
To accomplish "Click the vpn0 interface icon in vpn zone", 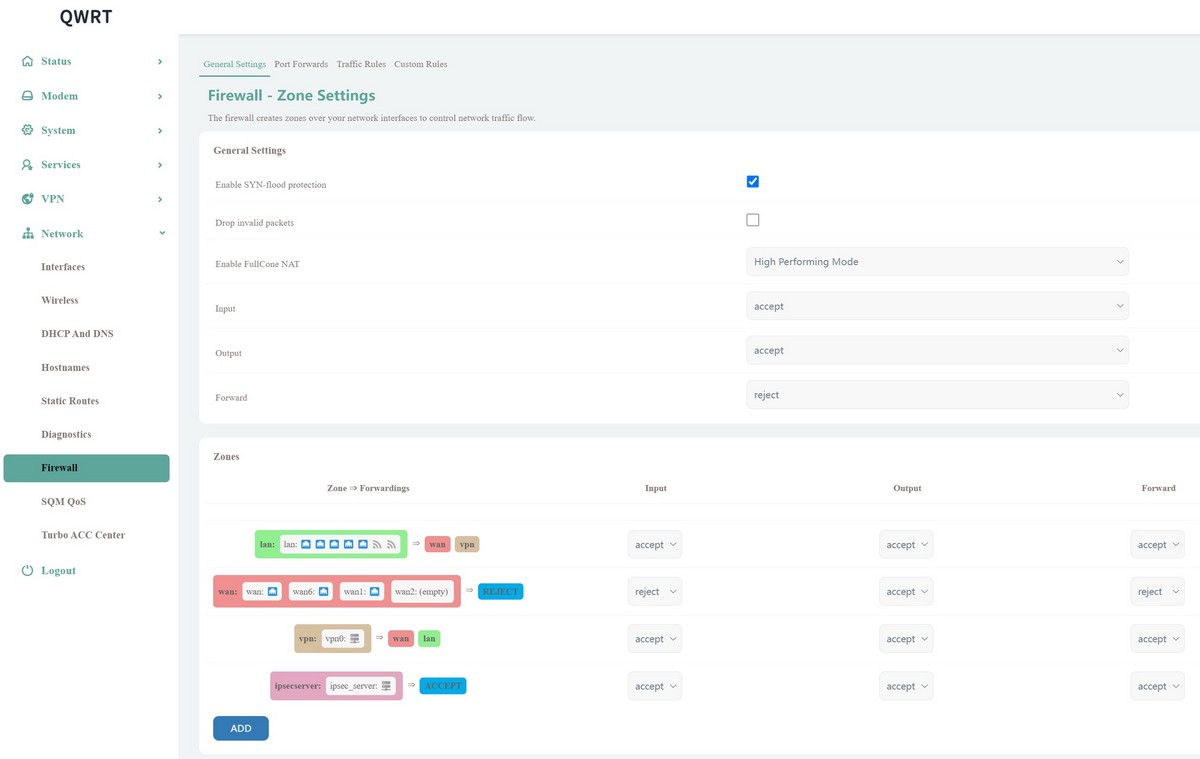I will pyautogui.click(x=355, y=638).
